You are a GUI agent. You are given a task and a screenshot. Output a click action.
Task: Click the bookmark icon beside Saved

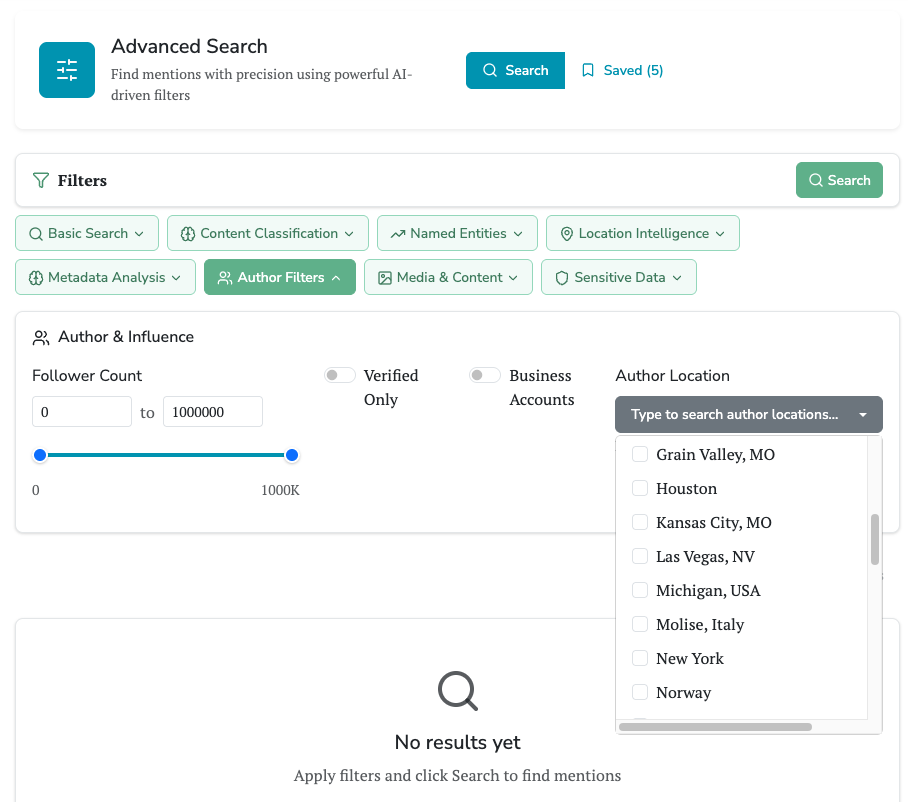click(x=588, y=70)
